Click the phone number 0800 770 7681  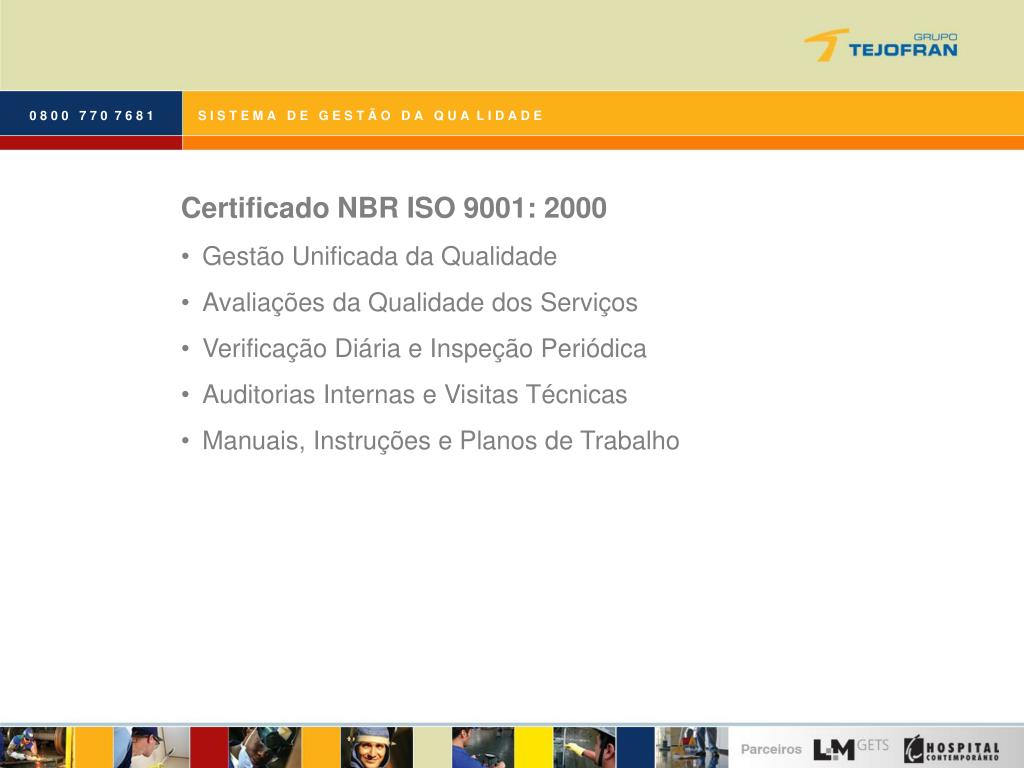tap(91, 116)
